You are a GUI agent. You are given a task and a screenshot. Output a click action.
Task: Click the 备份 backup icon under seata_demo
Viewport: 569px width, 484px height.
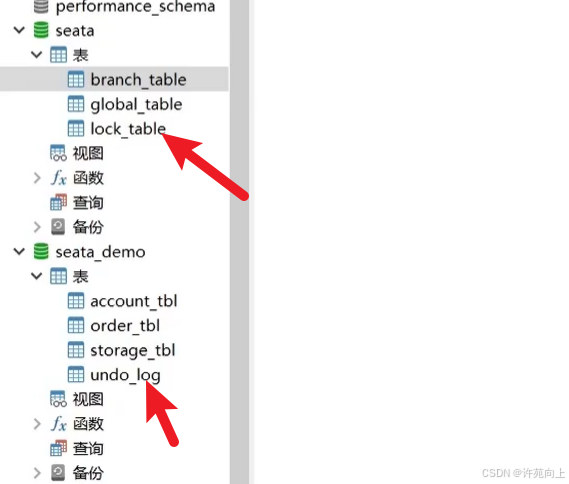pos(58,473)
